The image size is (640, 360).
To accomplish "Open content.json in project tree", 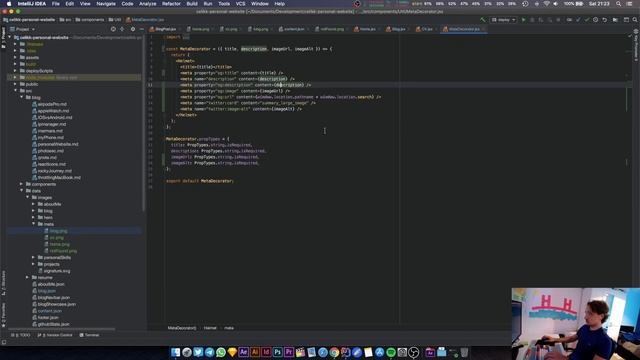I will pos(49,311).
